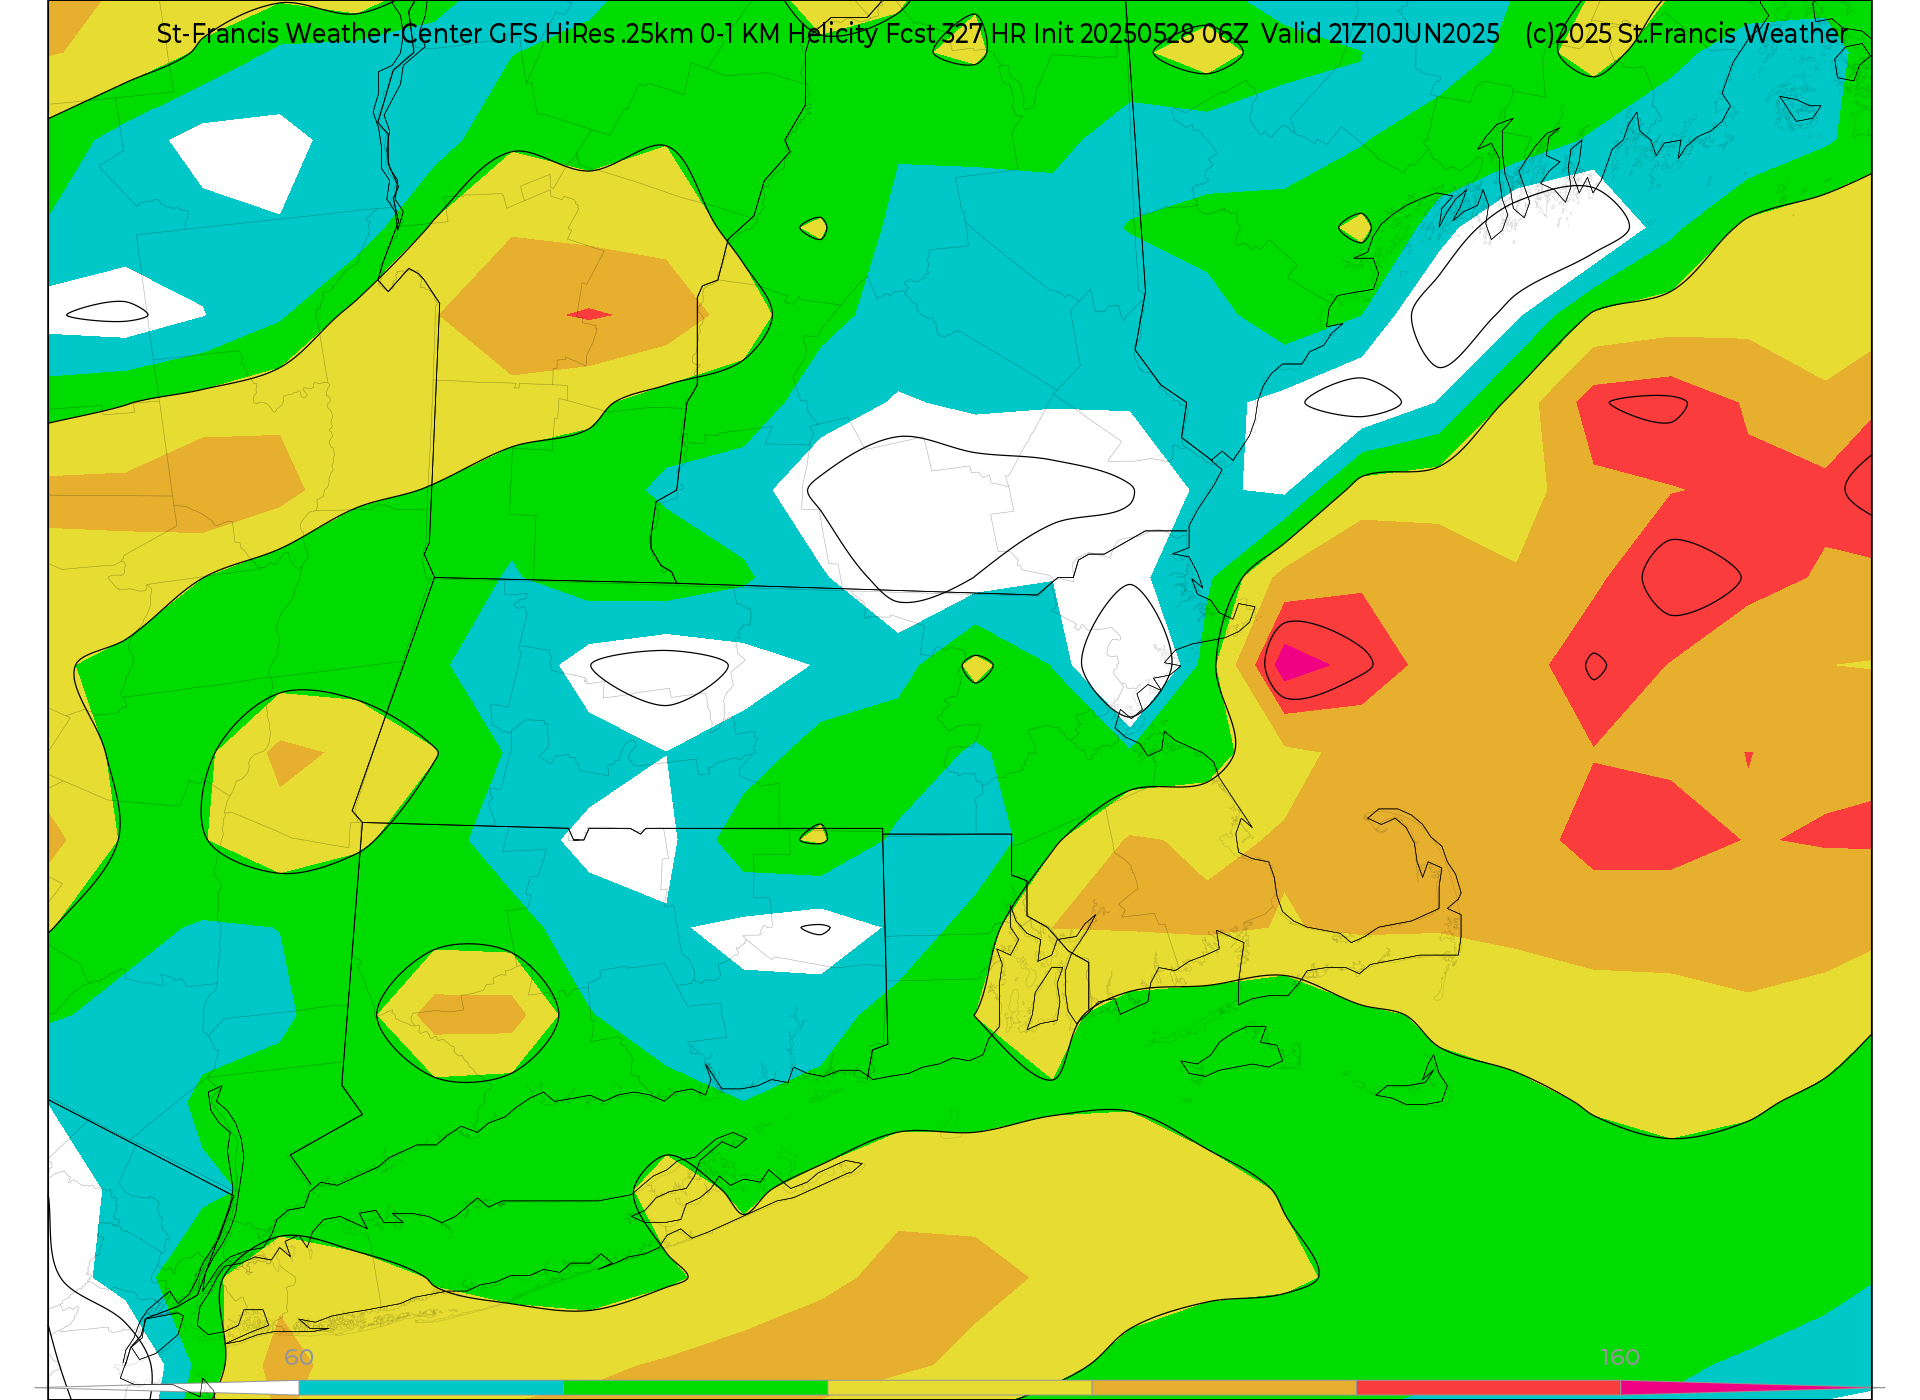Click the '160' colorbar label

point(1620,1357)
